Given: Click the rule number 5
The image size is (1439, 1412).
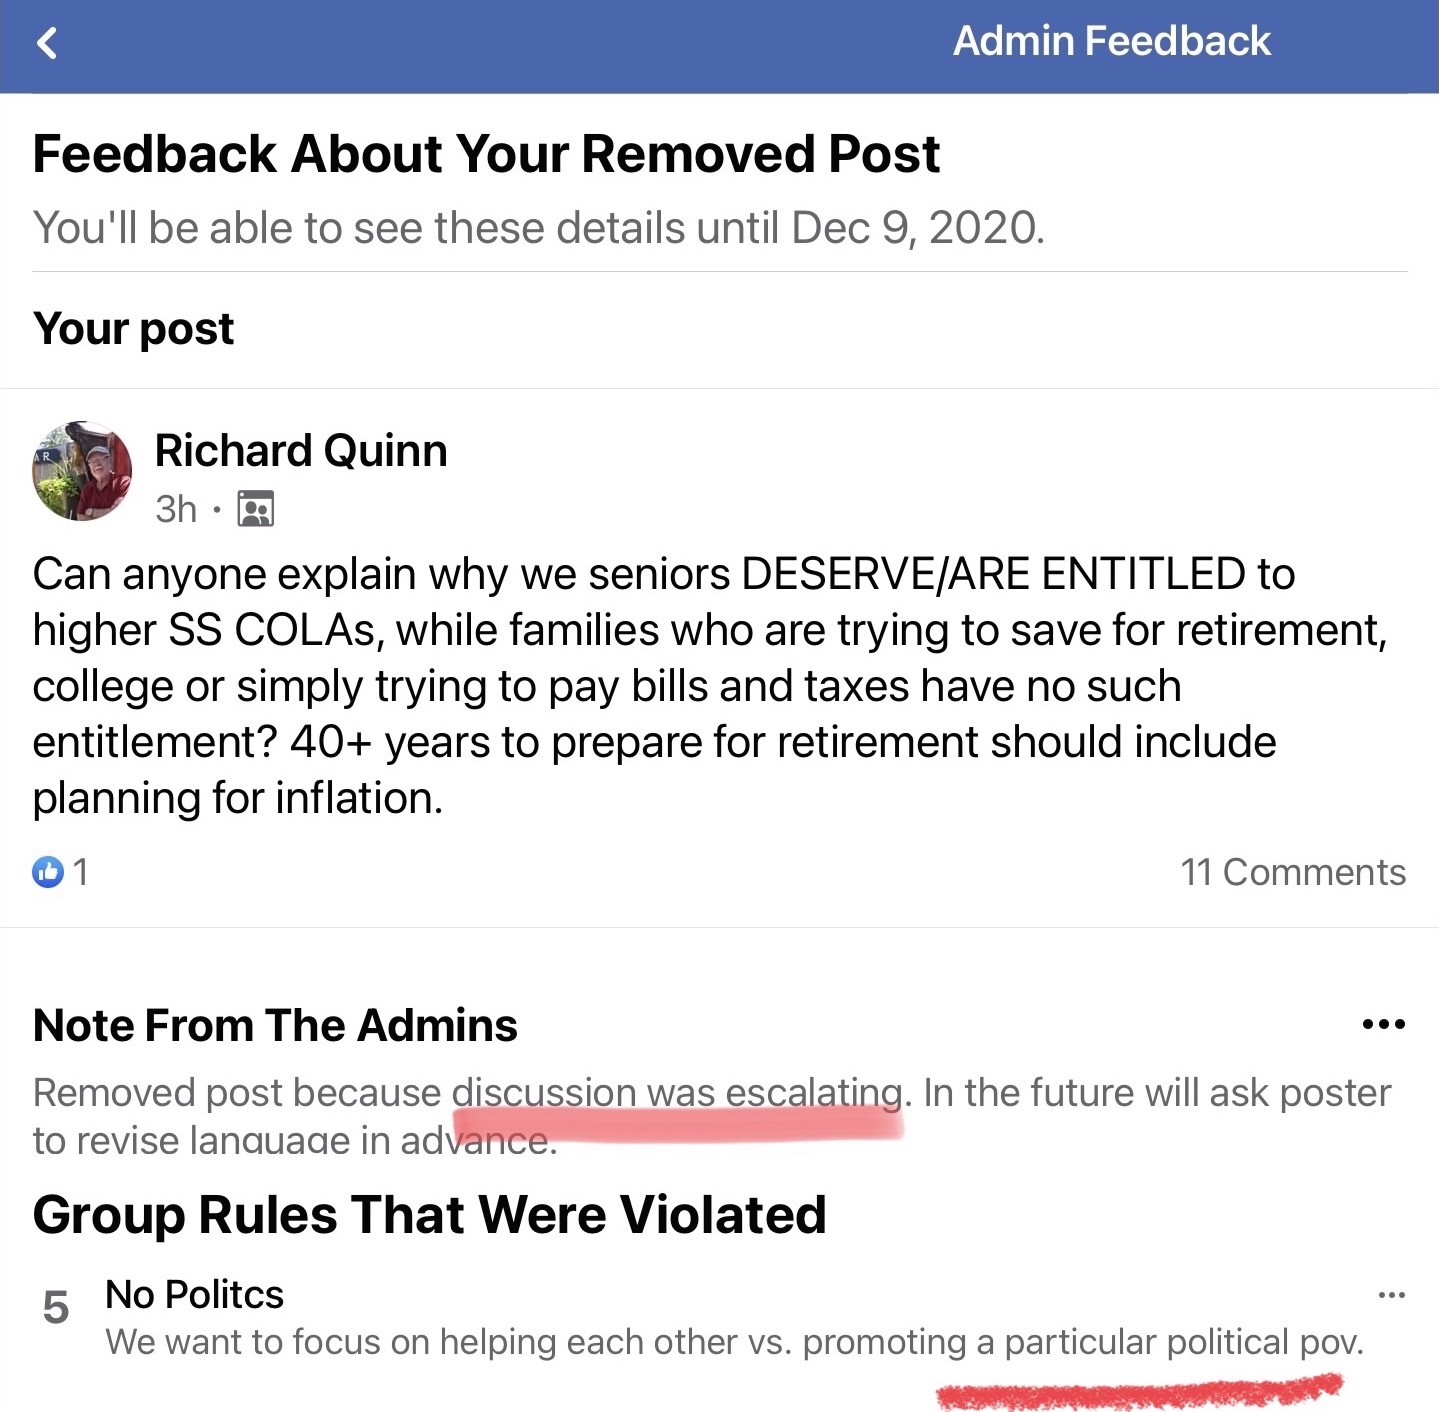Looking at the screenshot, I should coord(56,1308).
